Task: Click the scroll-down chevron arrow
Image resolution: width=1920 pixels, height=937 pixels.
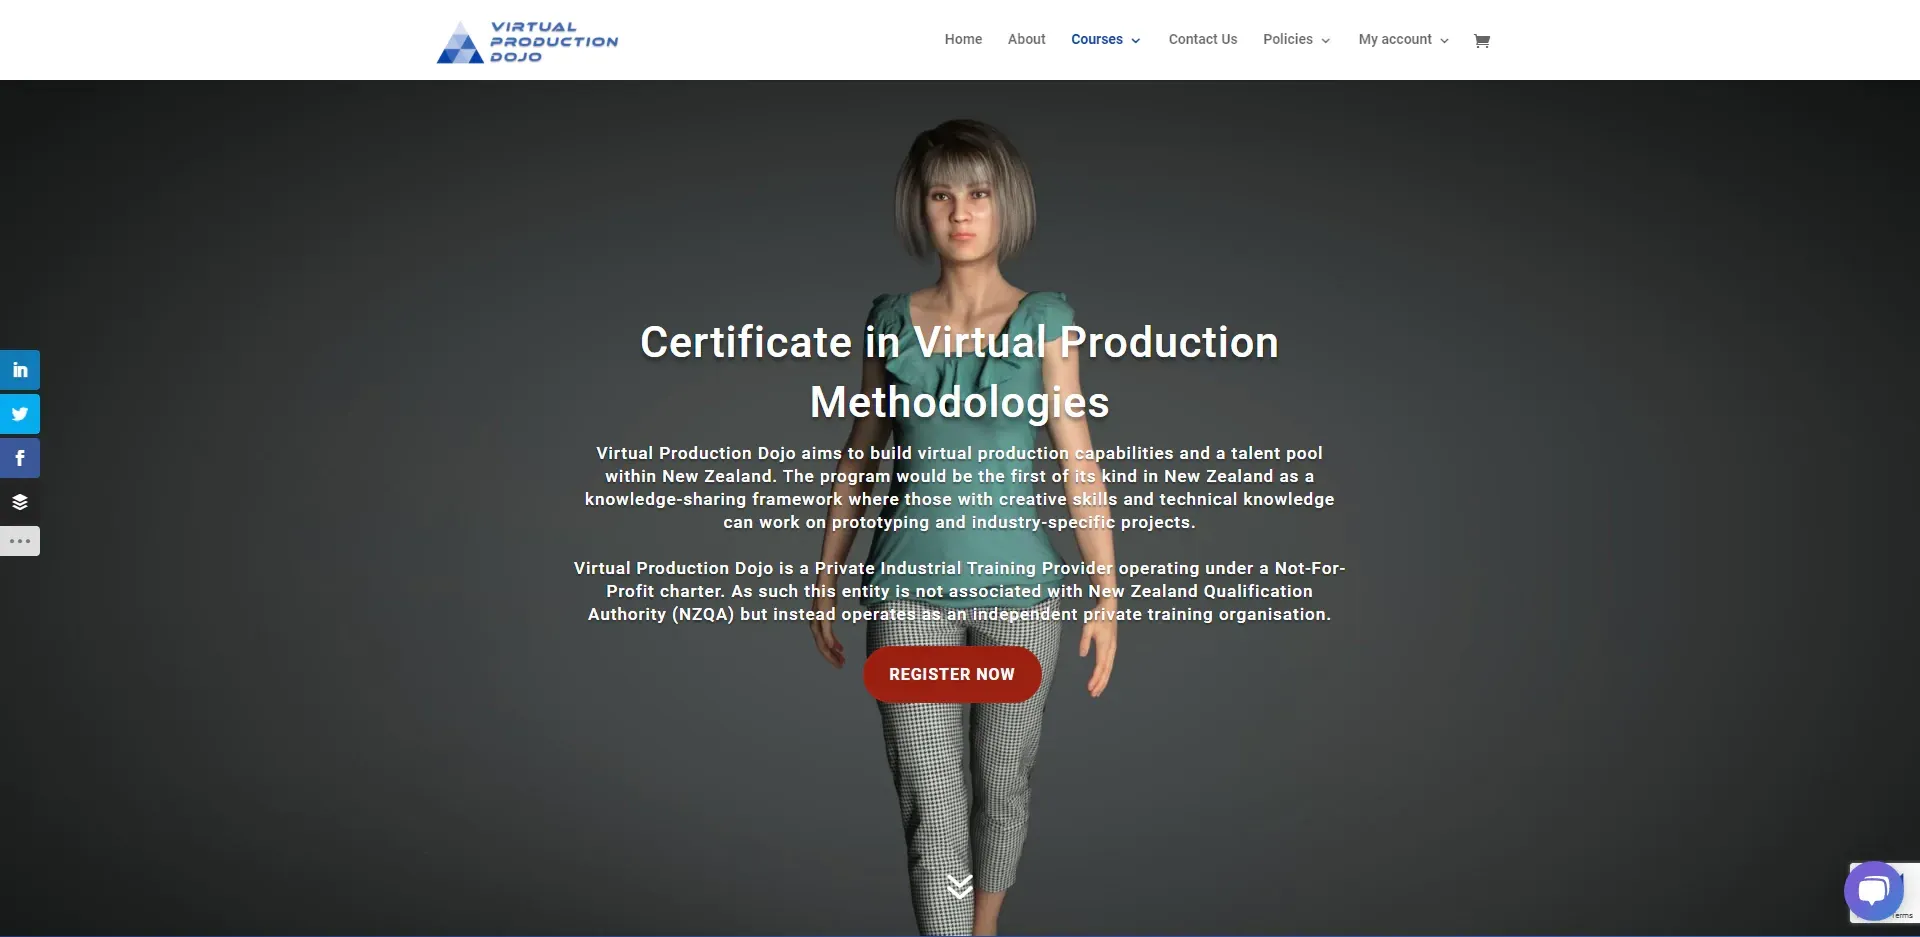Action: tap(960, 884)
